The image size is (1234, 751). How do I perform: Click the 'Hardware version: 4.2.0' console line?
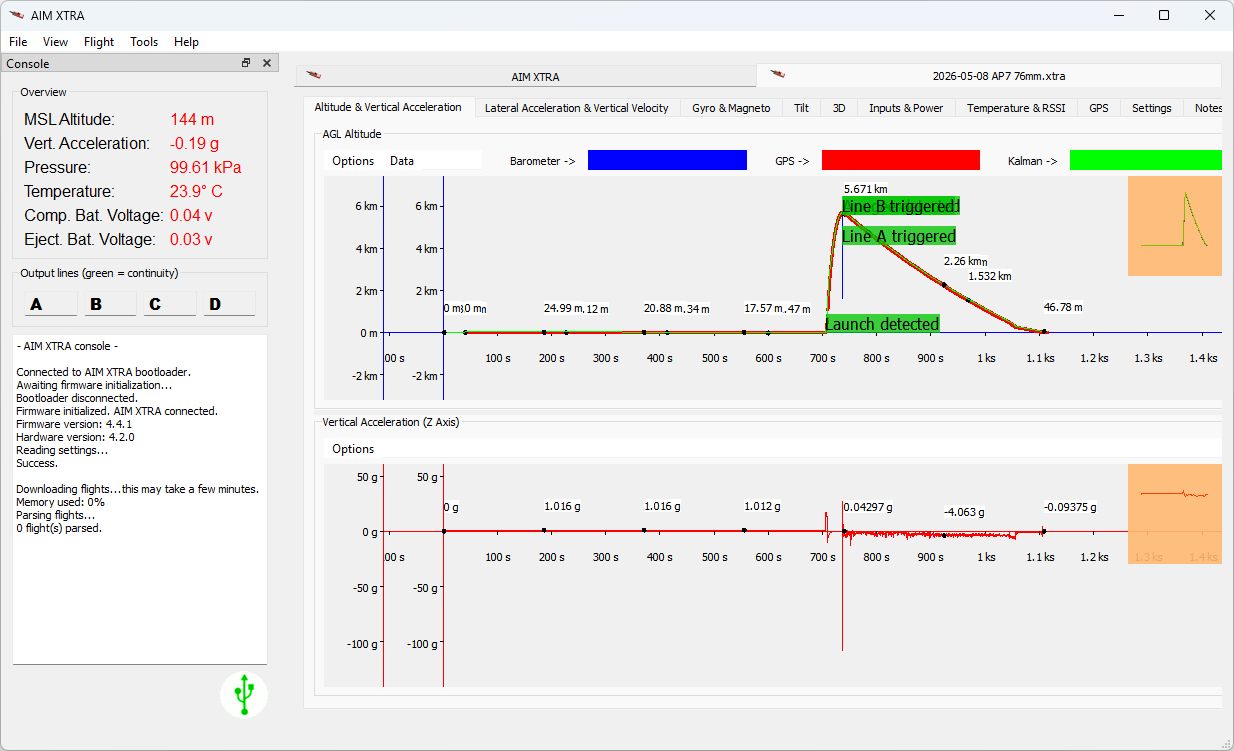tap(75, 437)
